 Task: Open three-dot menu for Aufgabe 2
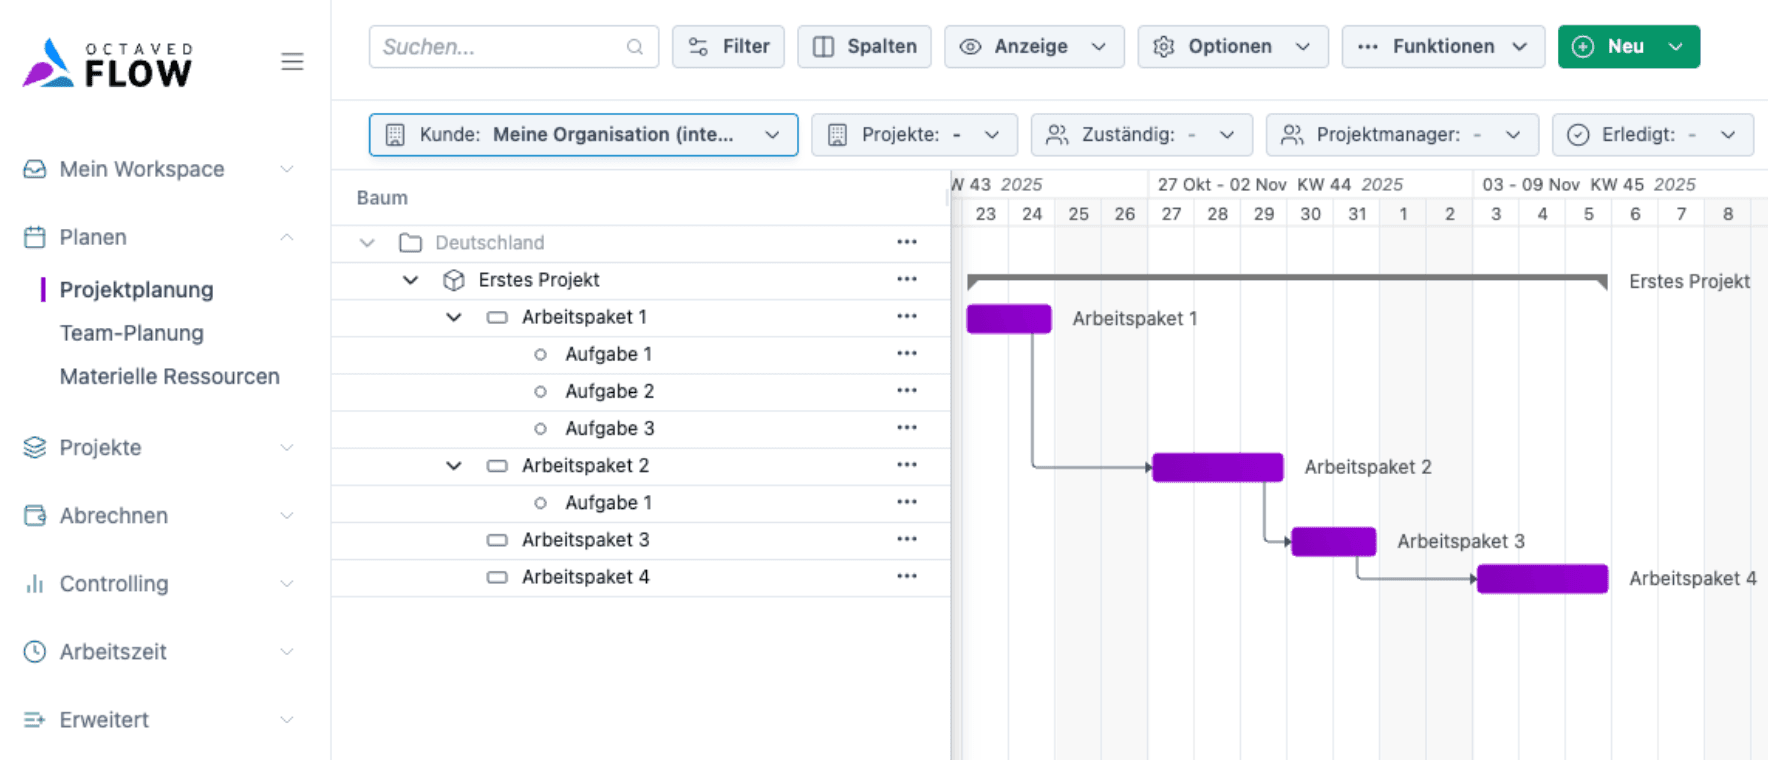tap(907, 390)
